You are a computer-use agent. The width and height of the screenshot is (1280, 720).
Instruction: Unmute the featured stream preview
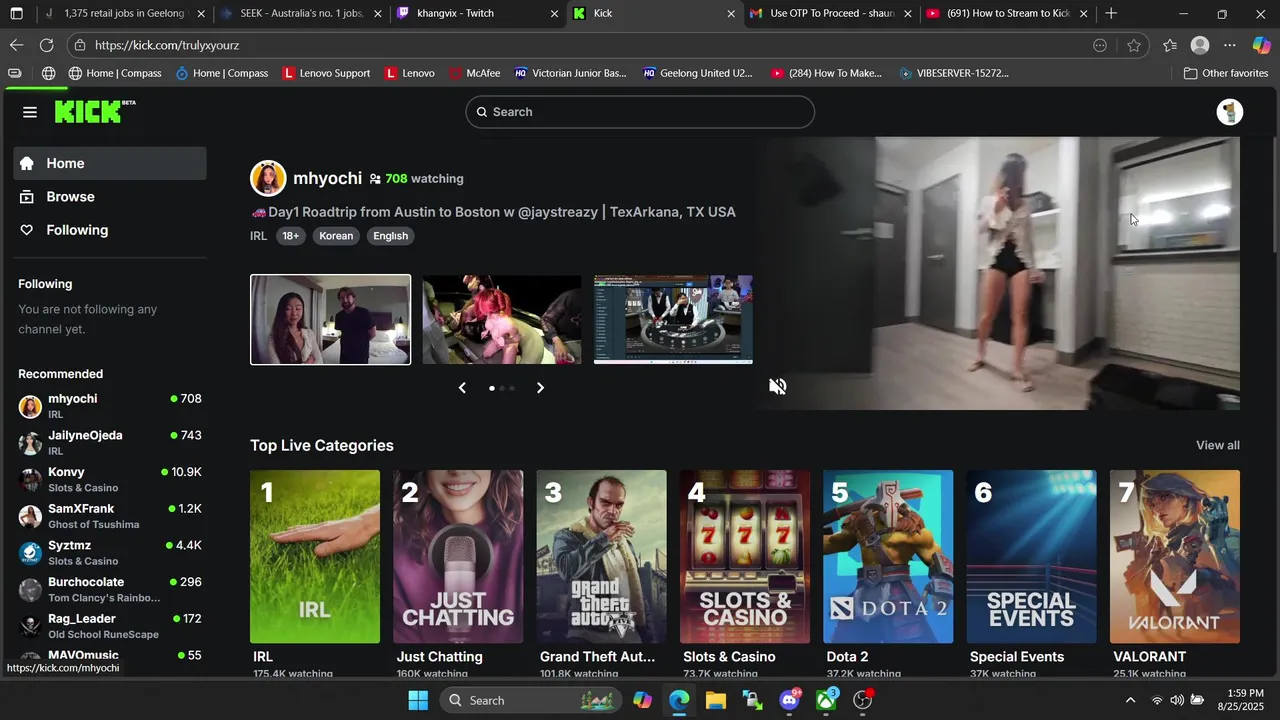tap(777, 386)
